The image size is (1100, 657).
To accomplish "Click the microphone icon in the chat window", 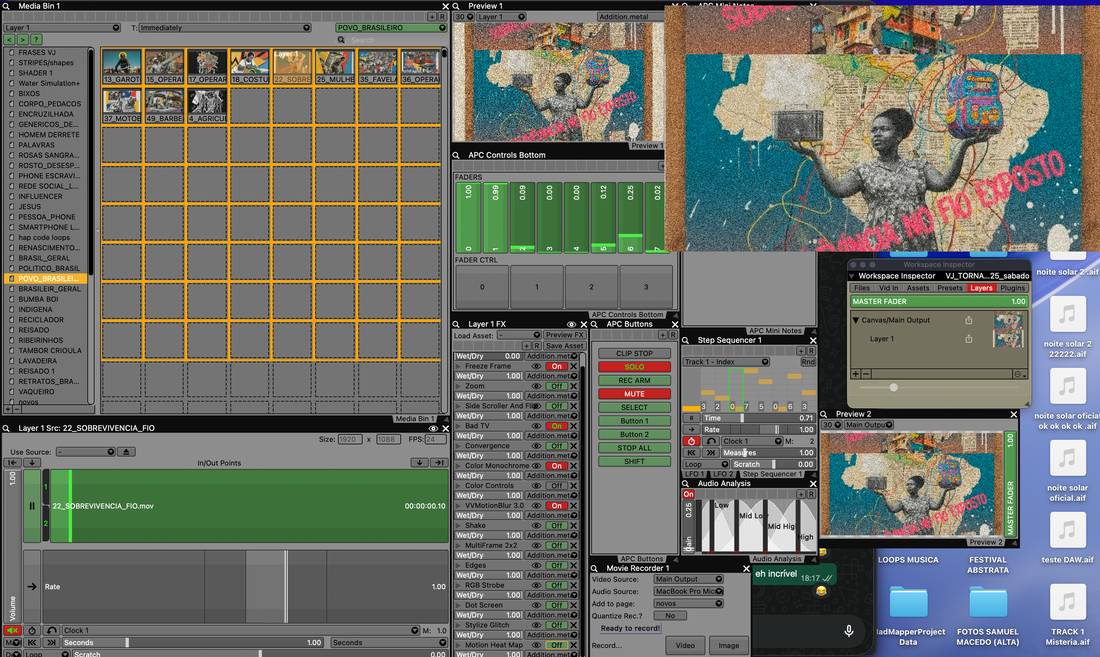I will click(x=848, y=630).
